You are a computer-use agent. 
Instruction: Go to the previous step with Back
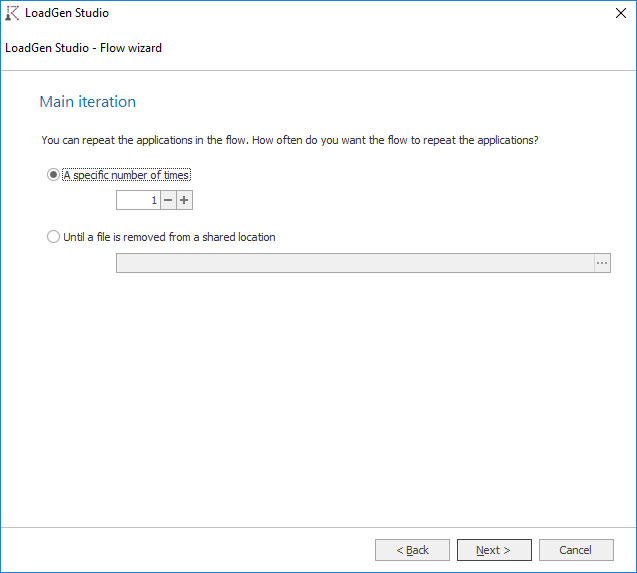[x=412, y=550]
